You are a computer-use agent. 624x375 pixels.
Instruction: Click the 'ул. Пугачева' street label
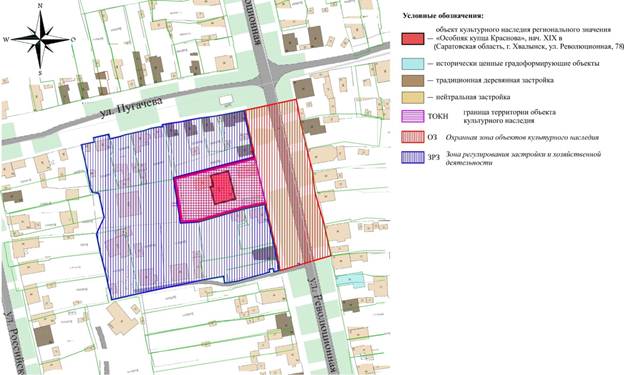(131, 107)
